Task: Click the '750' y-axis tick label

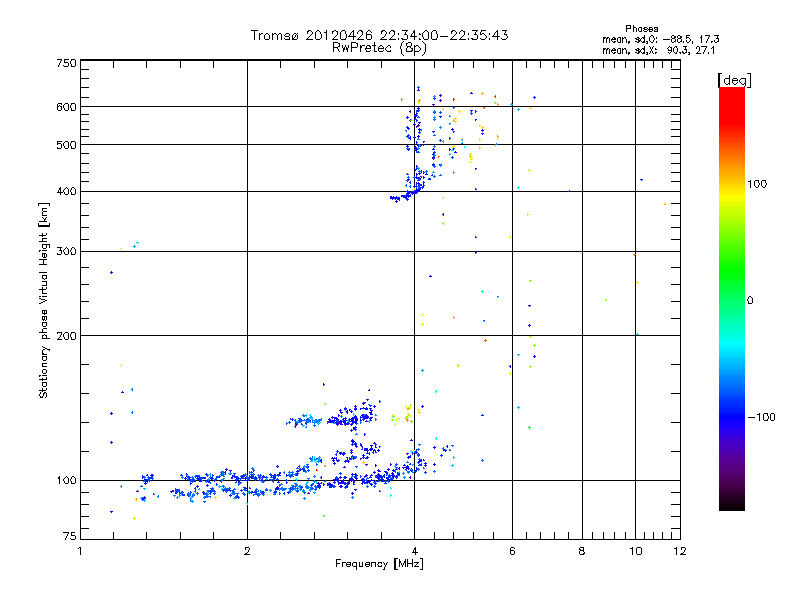Action: click(66, 63)
